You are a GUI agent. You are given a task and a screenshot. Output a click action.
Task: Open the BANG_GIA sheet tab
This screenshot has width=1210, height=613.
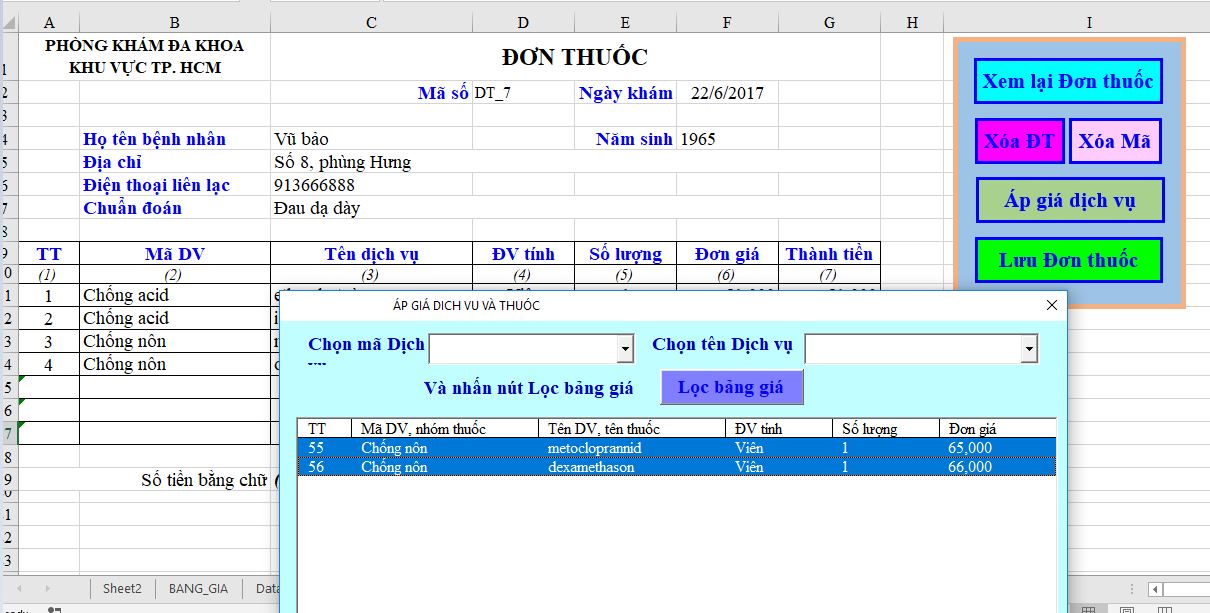point(198,588)
